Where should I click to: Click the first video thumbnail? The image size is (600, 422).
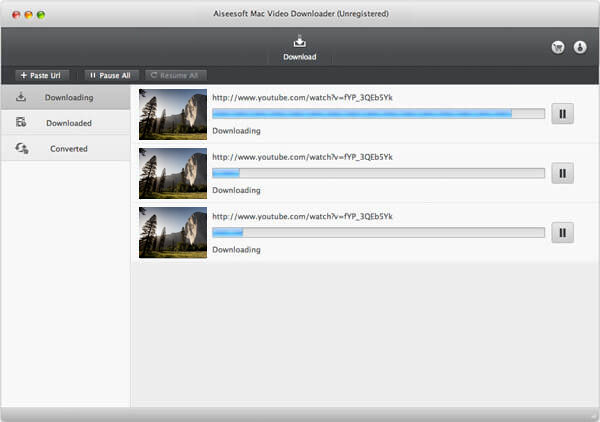pos(173,114)
